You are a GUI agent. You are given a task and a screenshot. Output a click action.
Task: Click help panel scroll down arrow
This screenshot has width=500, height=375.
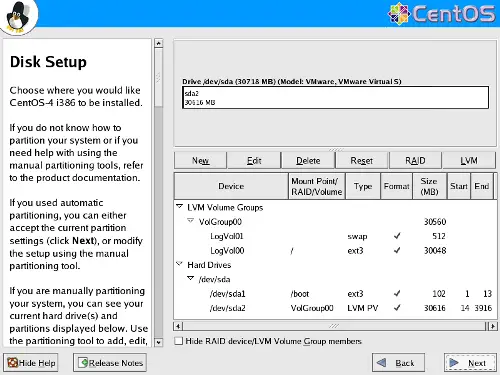[159, 342]
